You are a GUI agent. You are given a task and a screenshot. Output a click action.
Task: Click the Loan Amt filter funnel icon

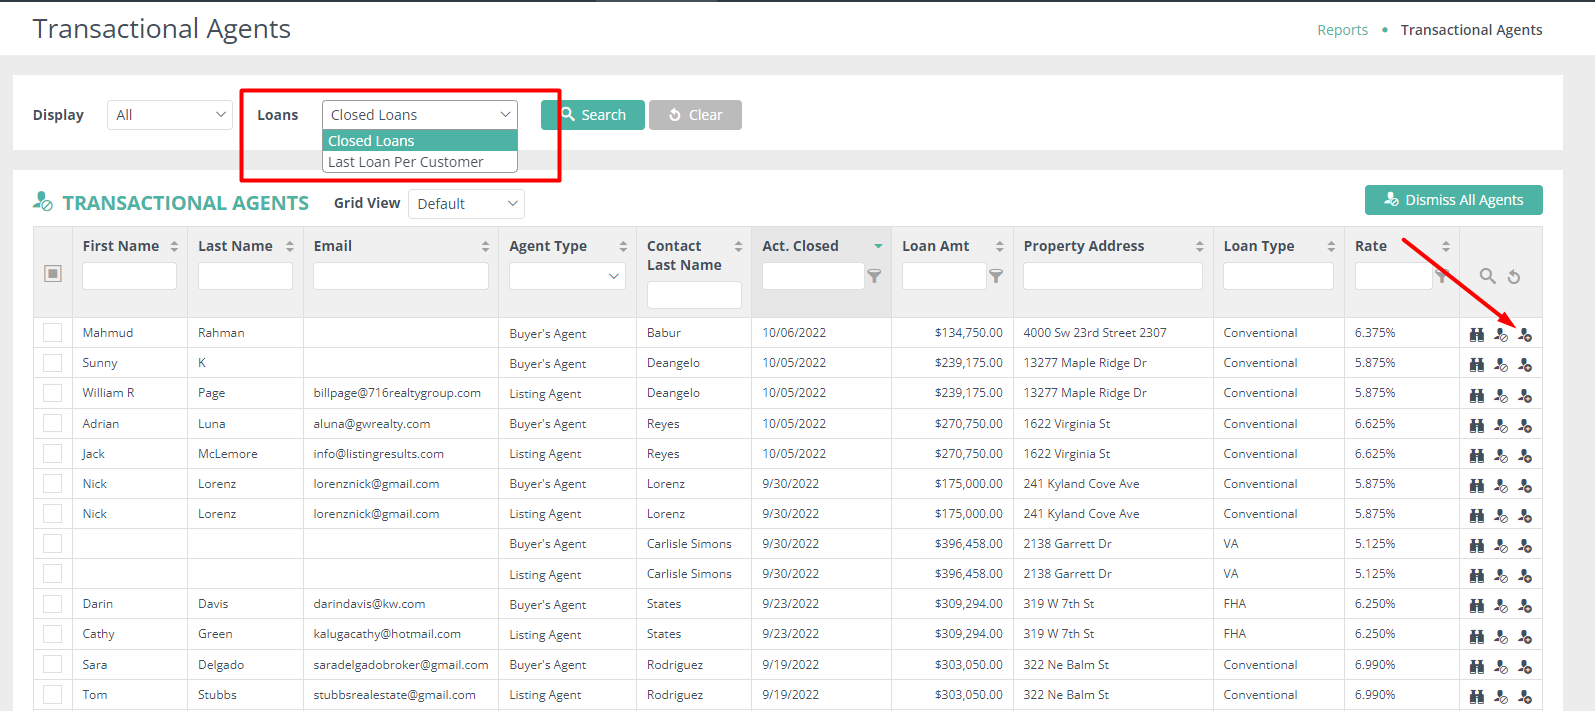click(x=996, y=276)
